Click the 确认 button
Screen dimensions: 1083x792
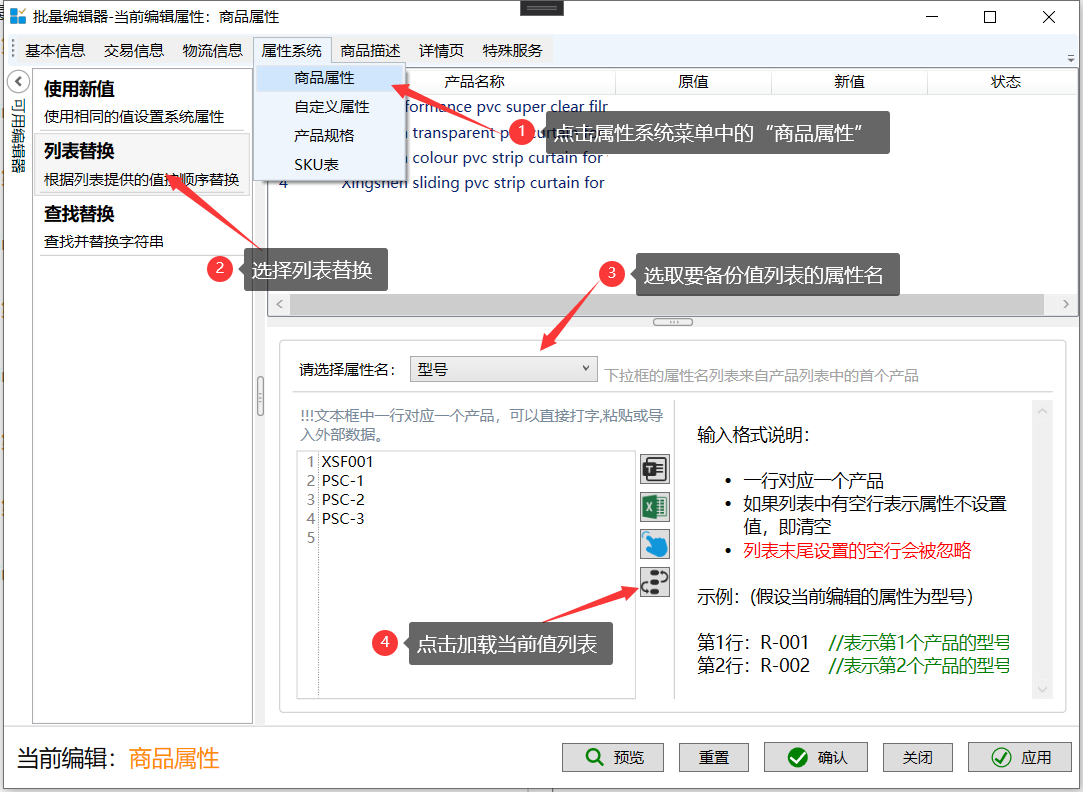click(x=816, y=758)
